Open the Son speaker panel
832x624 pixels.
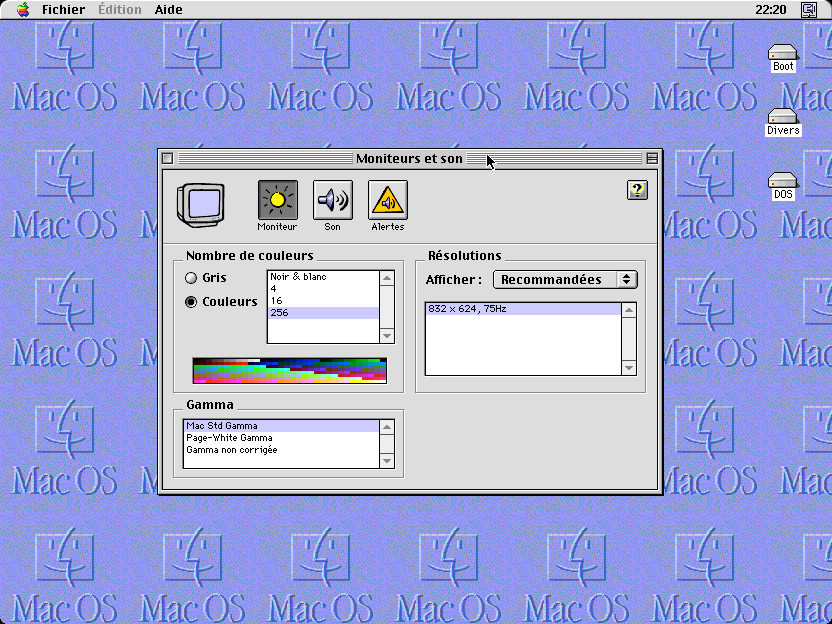(333, 200)
